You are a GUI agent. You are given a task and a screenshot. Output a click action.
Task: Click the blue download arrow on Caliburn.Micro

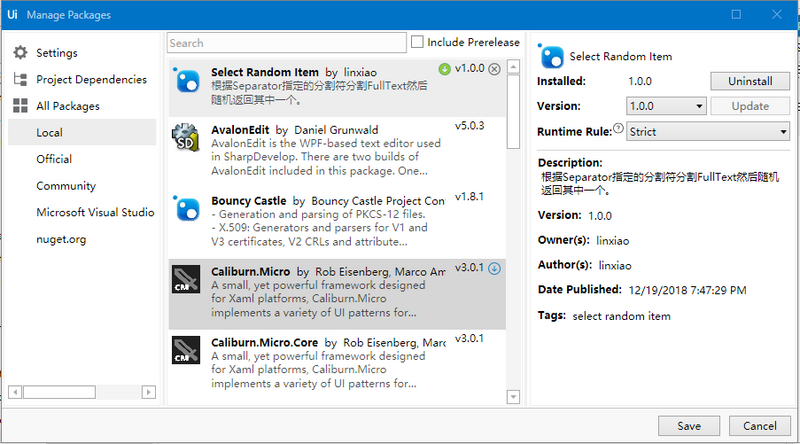494,268
